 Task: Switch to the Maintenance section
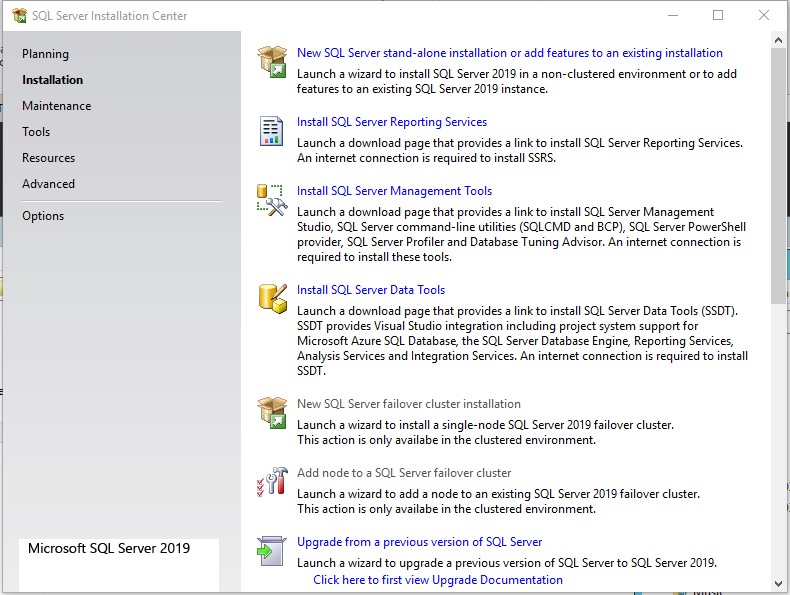coord(56,106)
